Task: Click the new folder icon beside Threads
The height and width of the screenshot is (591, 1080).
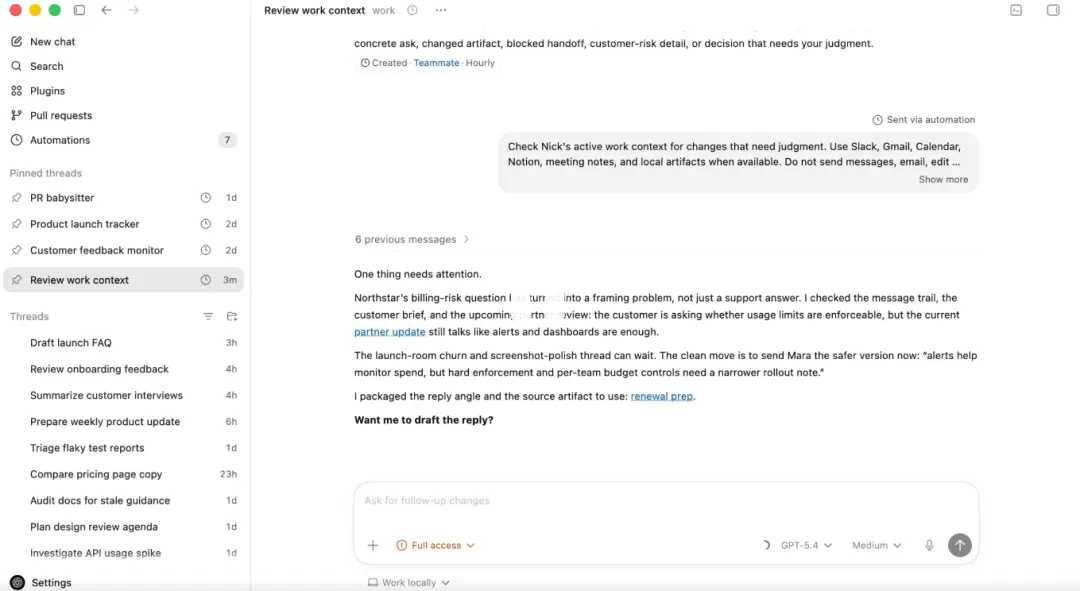Action: coord(232,316)
